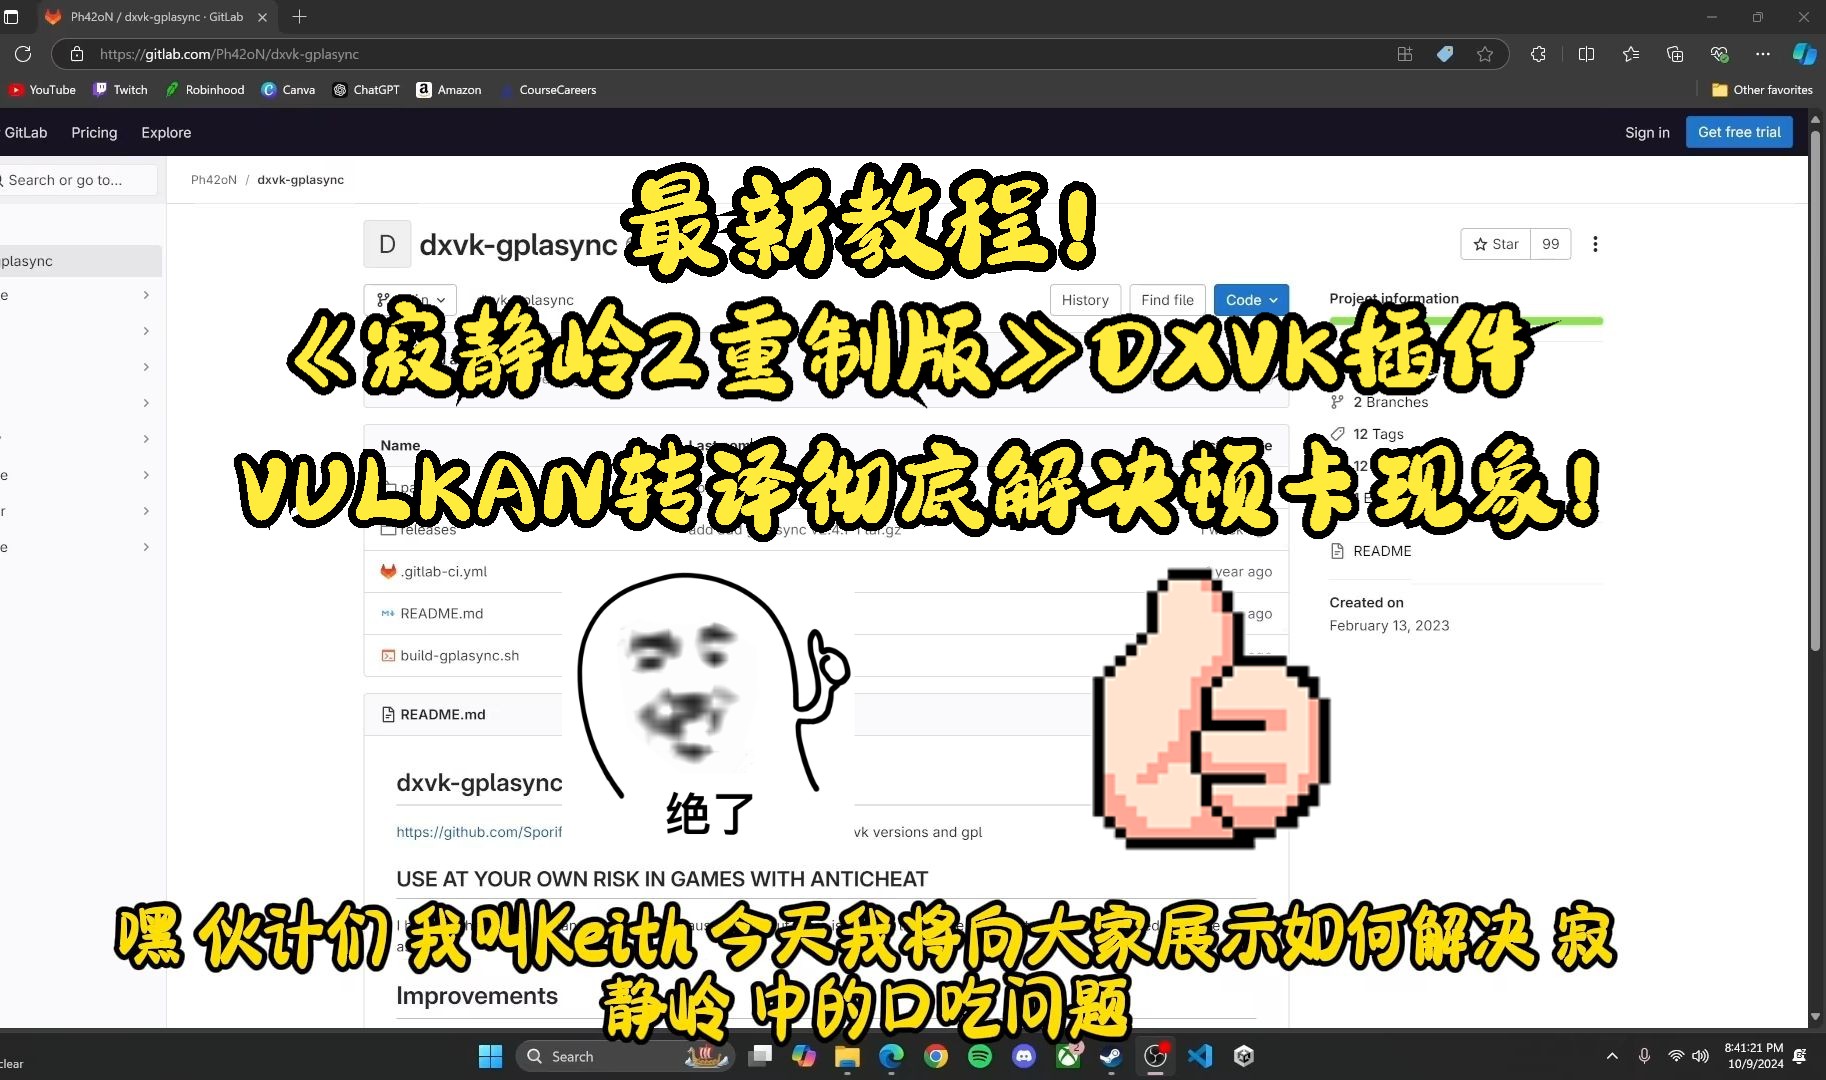
Task: Add this page to favorites via star icon
Action: (1486, 54)
